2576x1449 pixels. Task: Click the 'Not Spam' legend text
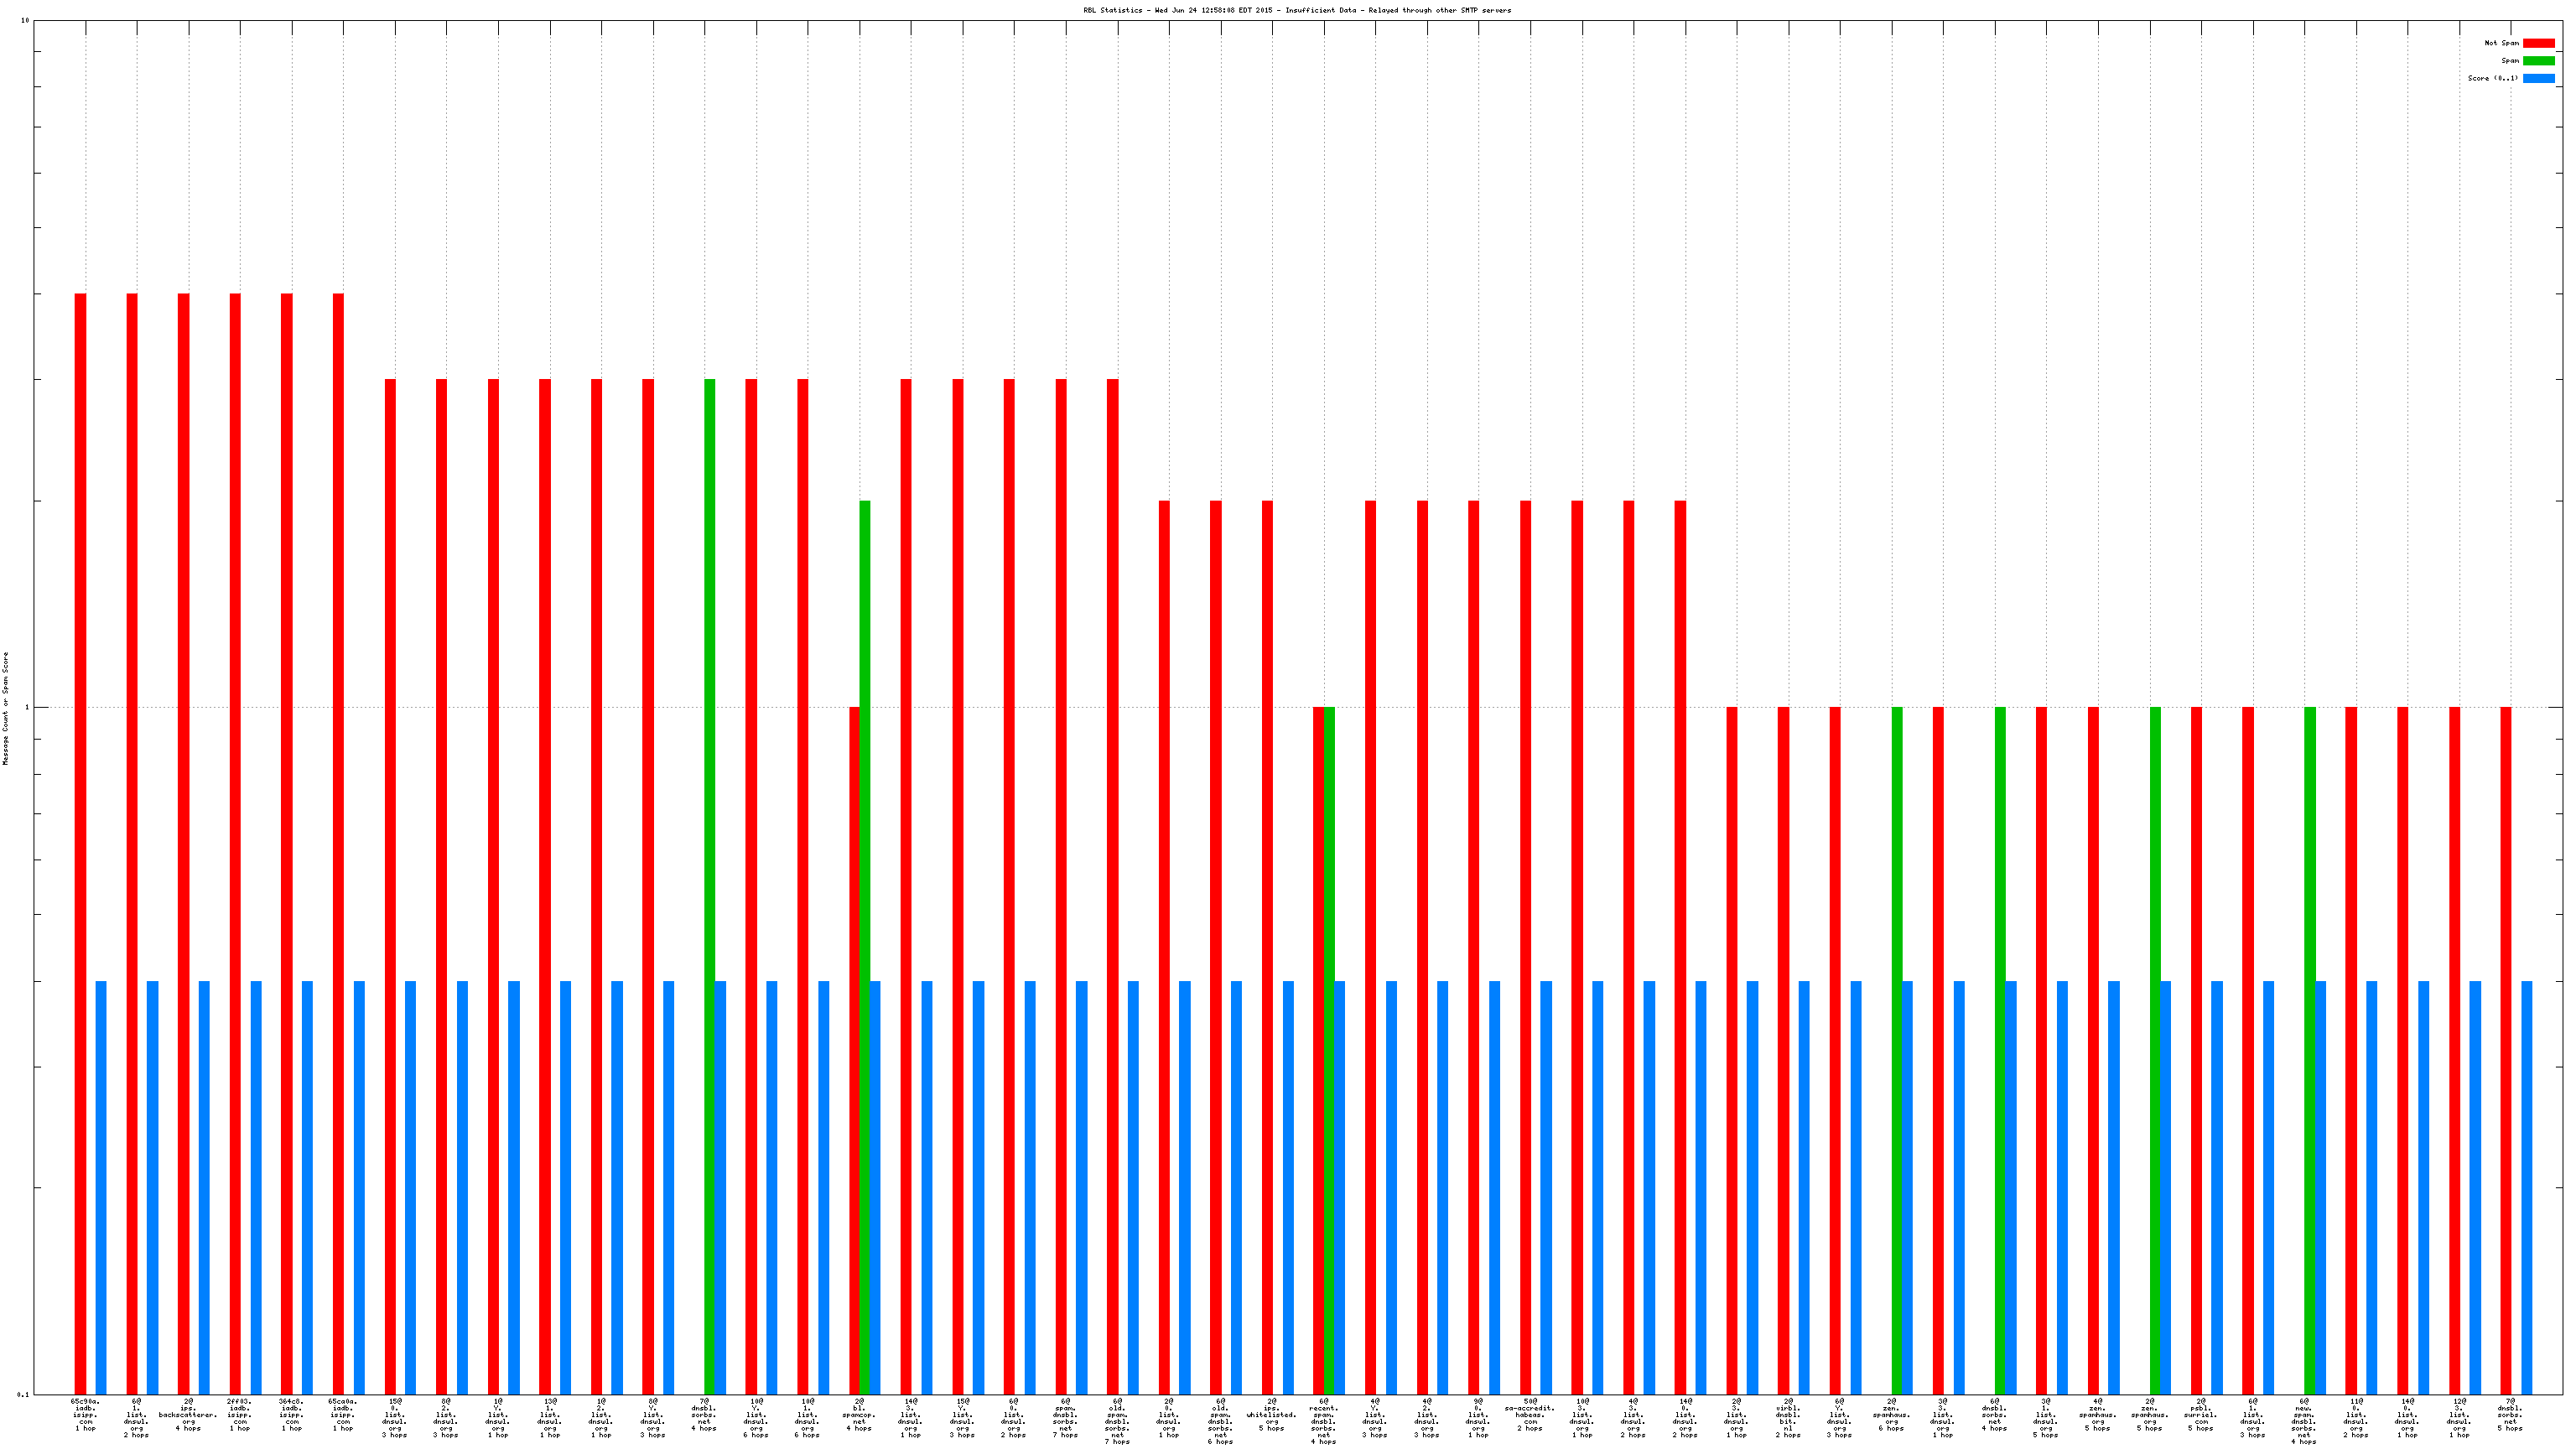coord(2501,43)
